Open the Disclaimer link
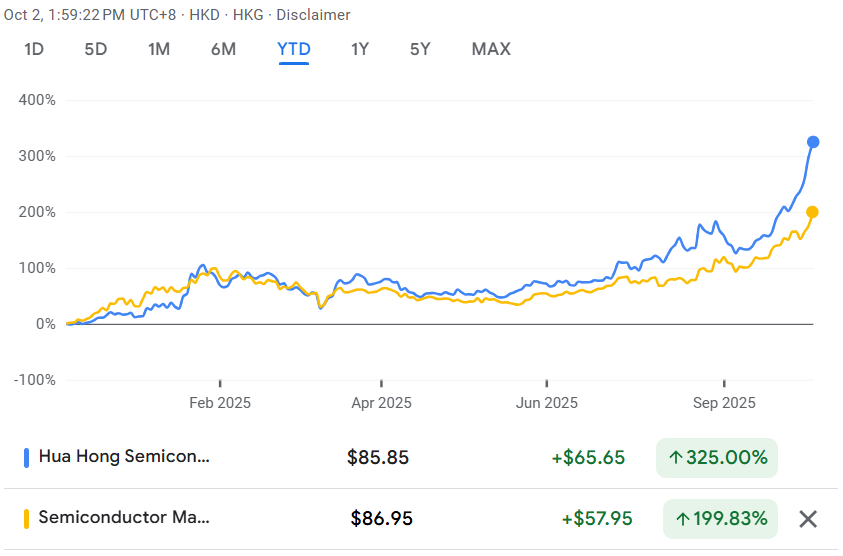The image size is (843, 556). [313, 15]
